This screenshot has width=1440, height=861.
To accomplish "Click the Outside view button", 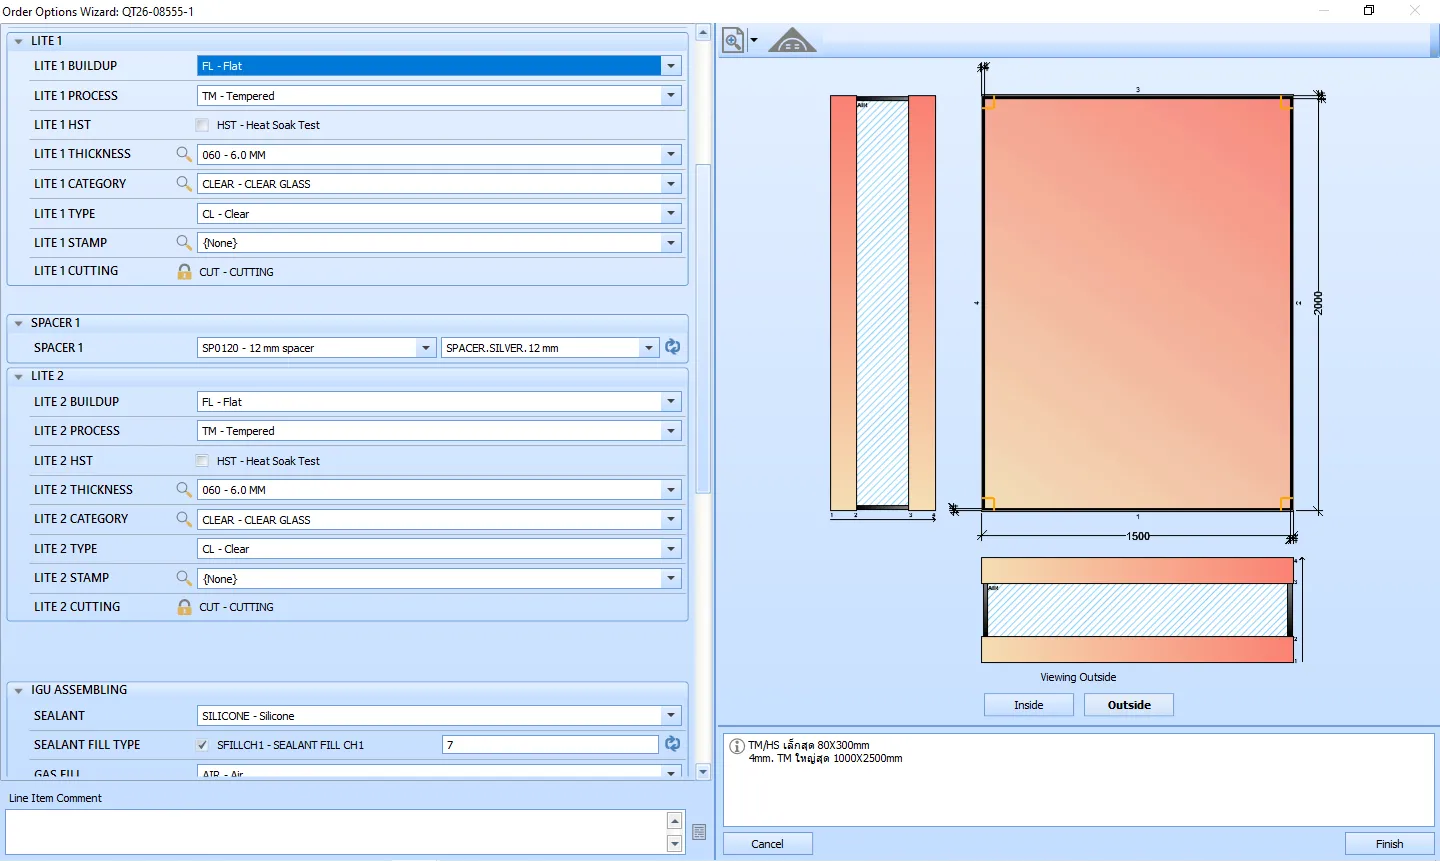I will 1129,705.
